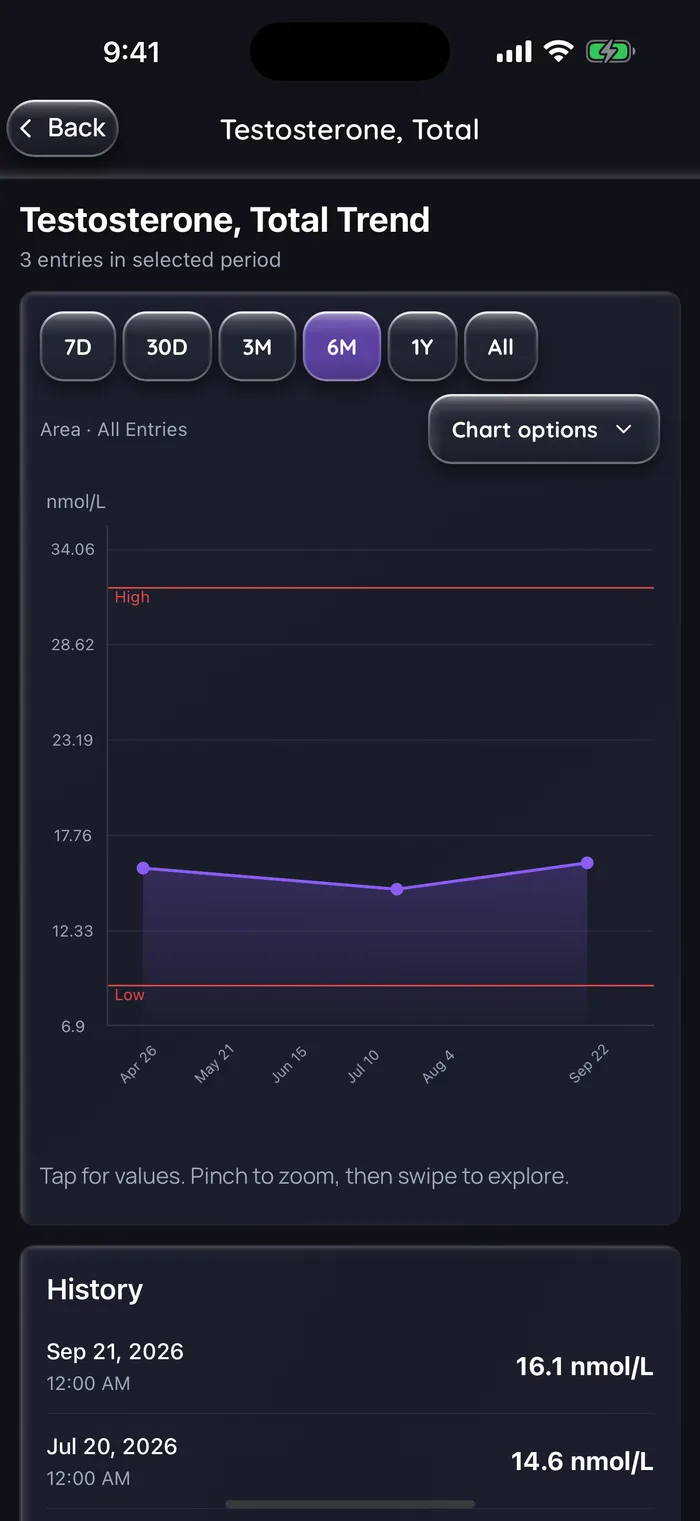Tap the Testosterone, Total header title
700x1521 pixels.
click(350, 130)
